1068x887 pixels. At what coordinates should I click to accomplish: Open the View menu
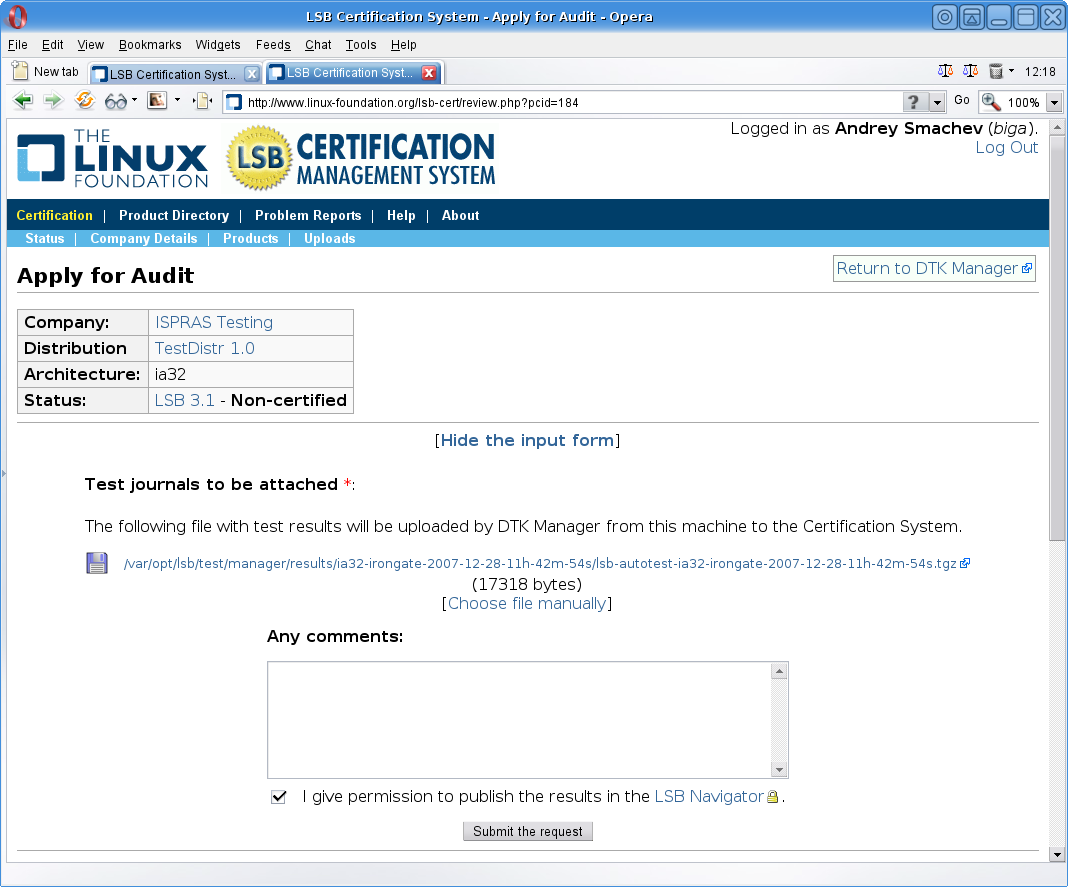click(91, 45)
